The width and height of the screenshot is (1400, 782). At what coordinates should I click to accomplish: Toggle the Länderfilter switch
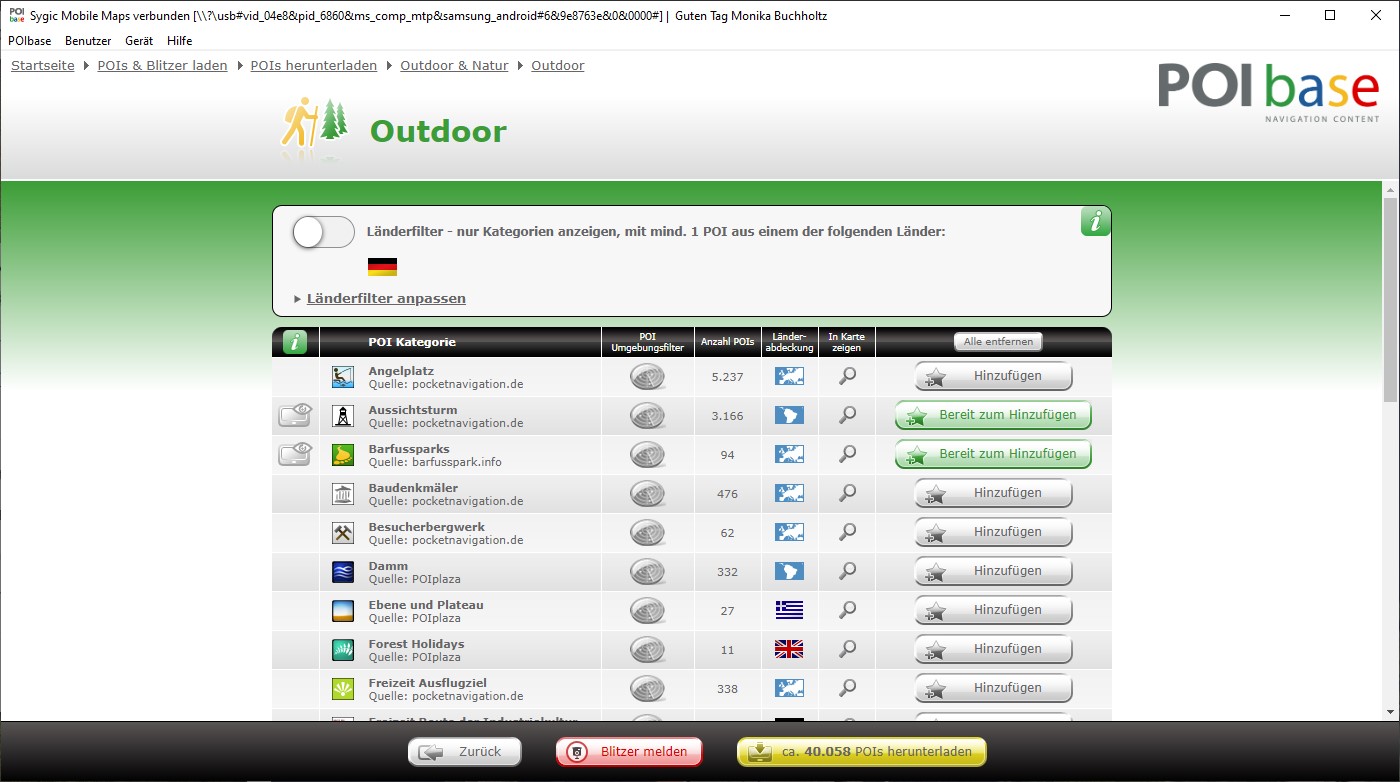point(323,232)
